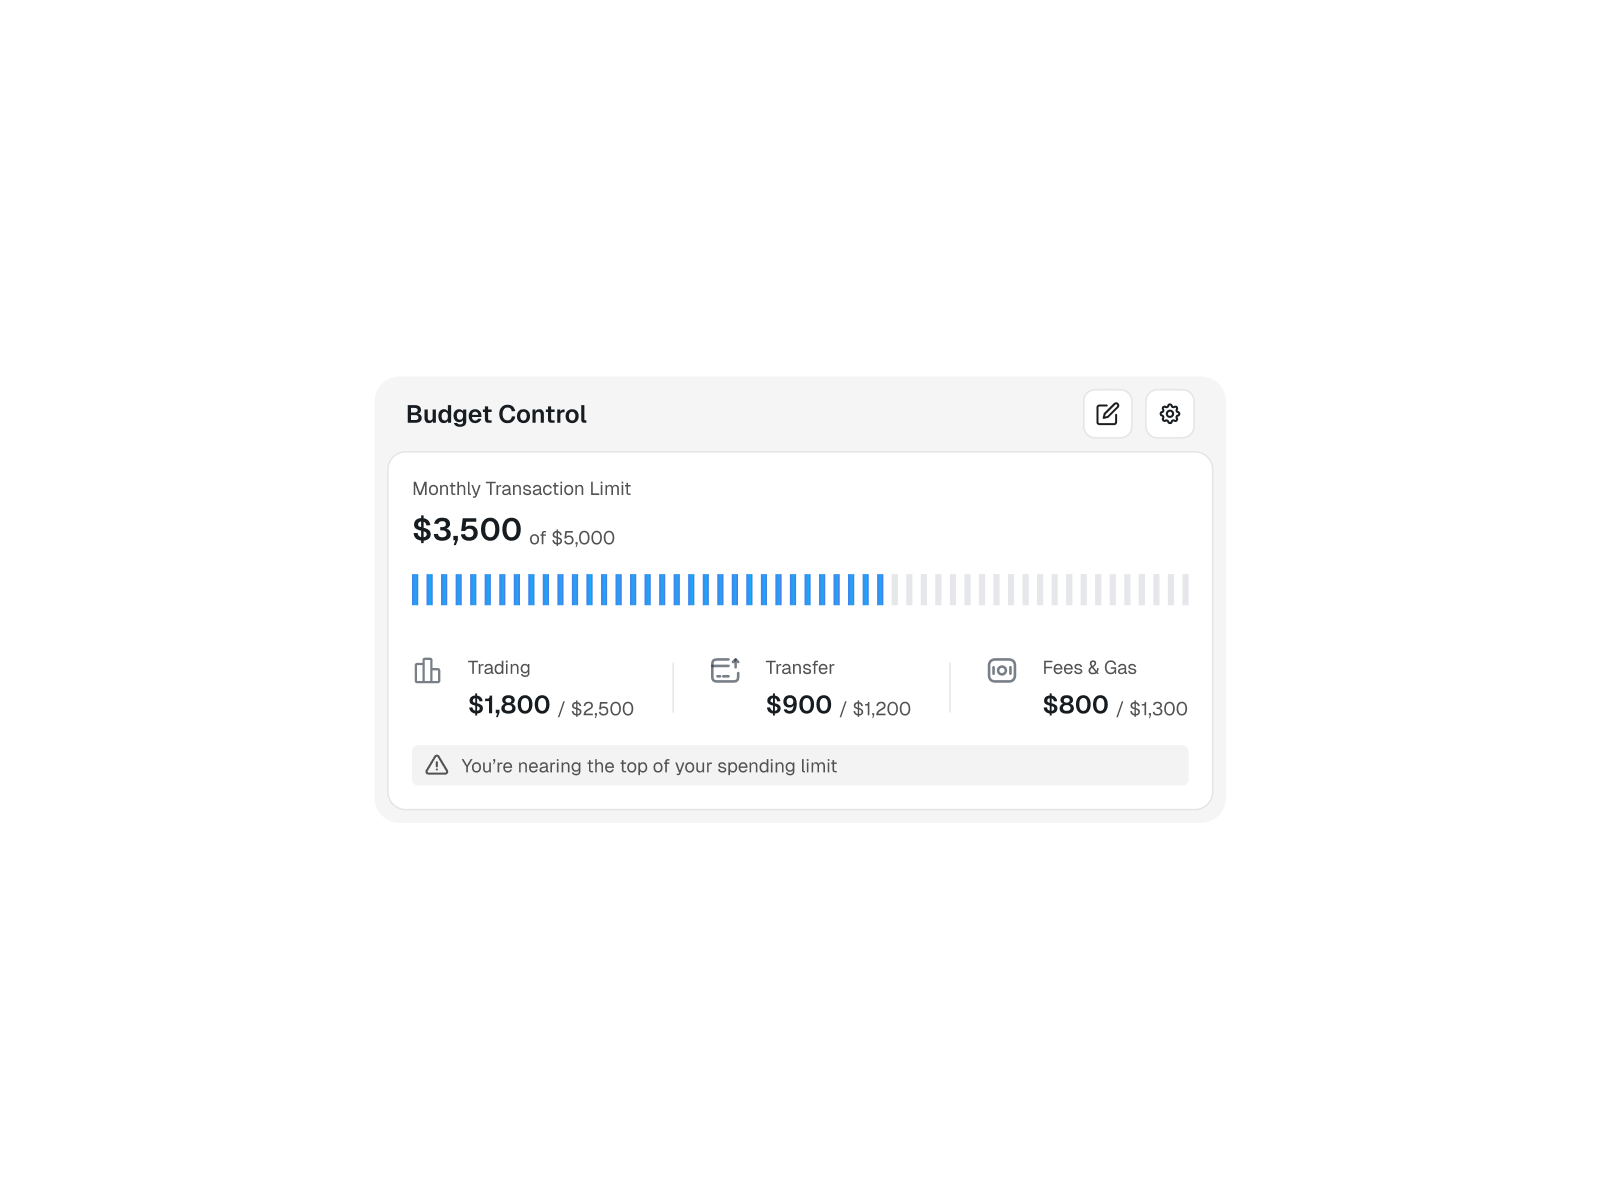Select the Transfer category label
This screenshot has height=1200, width=1600.
pos(800,668)
